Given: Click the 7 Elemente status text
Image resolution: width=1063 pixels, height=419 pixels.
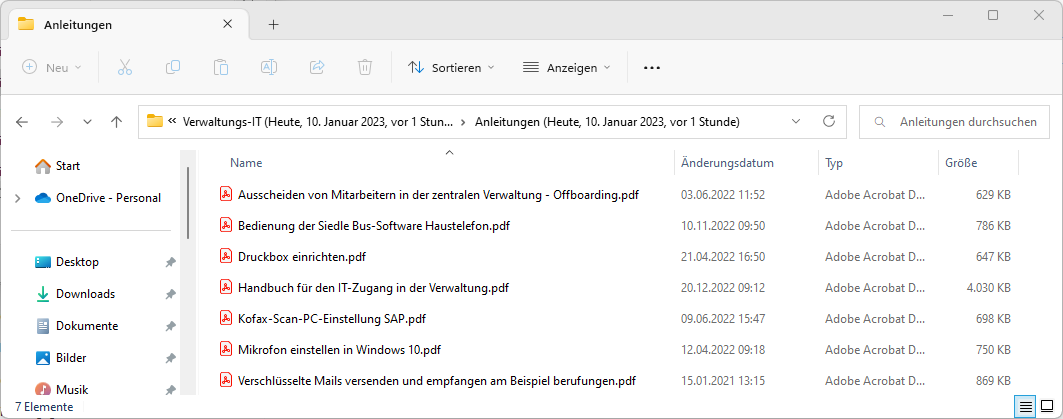Looking at the screenshot, I should (x=44, y=407).
